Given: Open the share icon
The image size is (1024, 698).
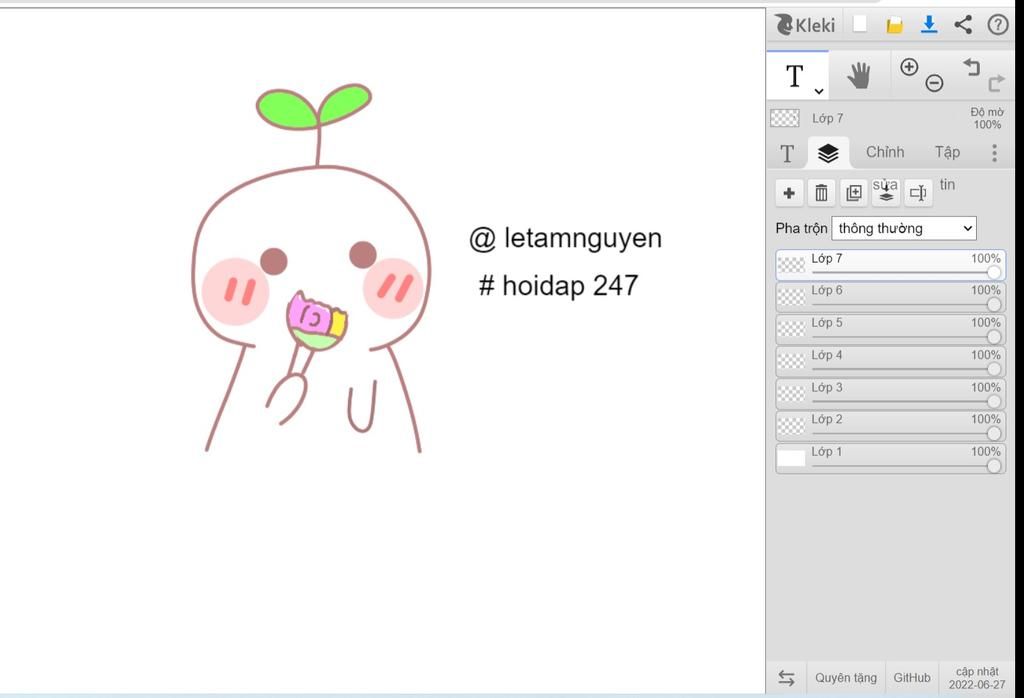Looking at the screenshot, I should [963, 25].
